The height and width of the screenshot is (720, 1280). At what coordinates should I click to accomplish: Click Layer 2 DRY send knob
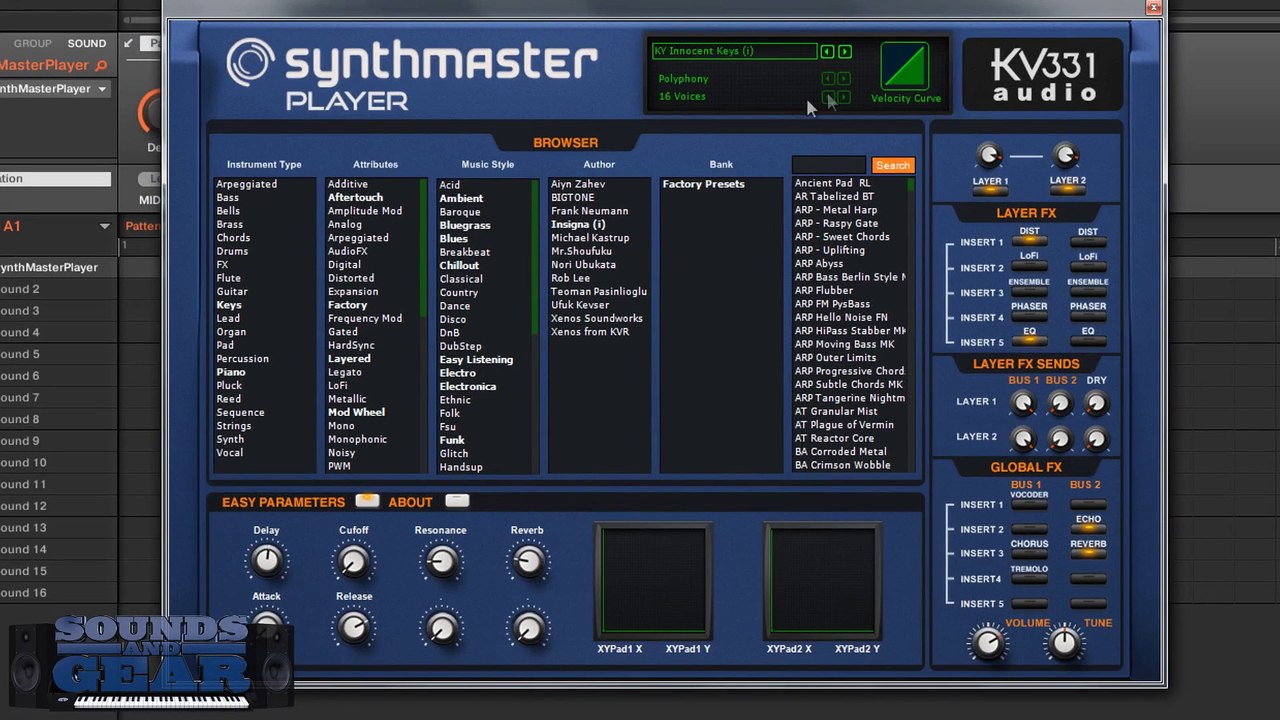(x=1096, y=438)
